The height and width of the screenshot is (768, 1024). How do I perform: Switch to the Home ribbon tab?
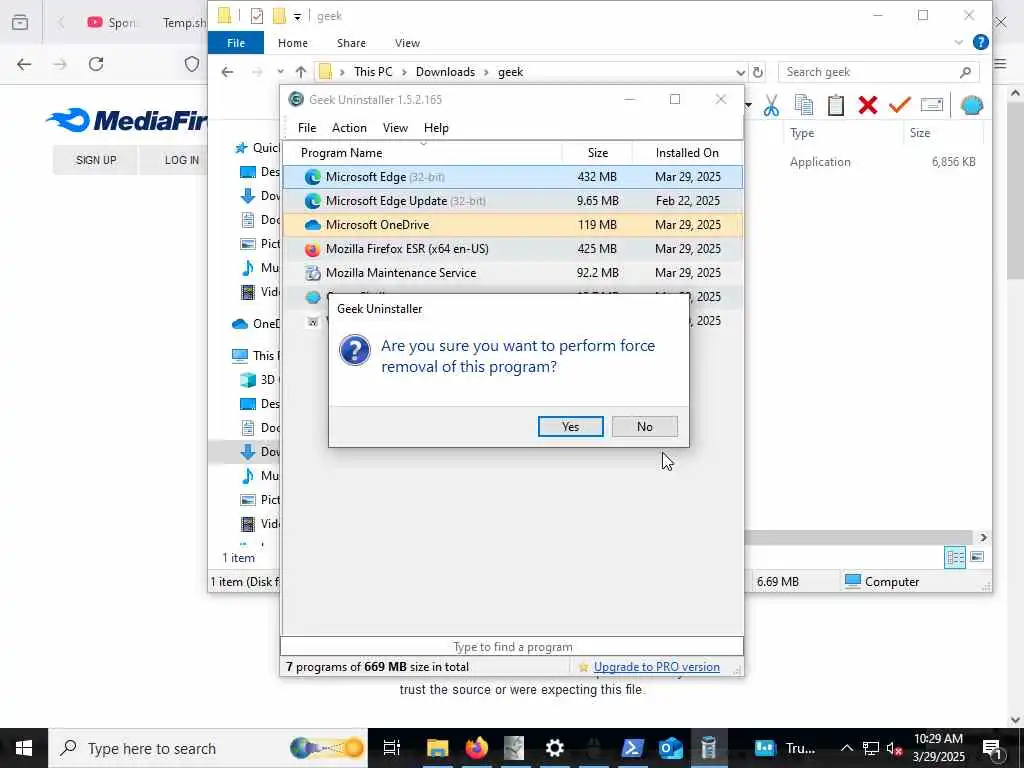293,43
